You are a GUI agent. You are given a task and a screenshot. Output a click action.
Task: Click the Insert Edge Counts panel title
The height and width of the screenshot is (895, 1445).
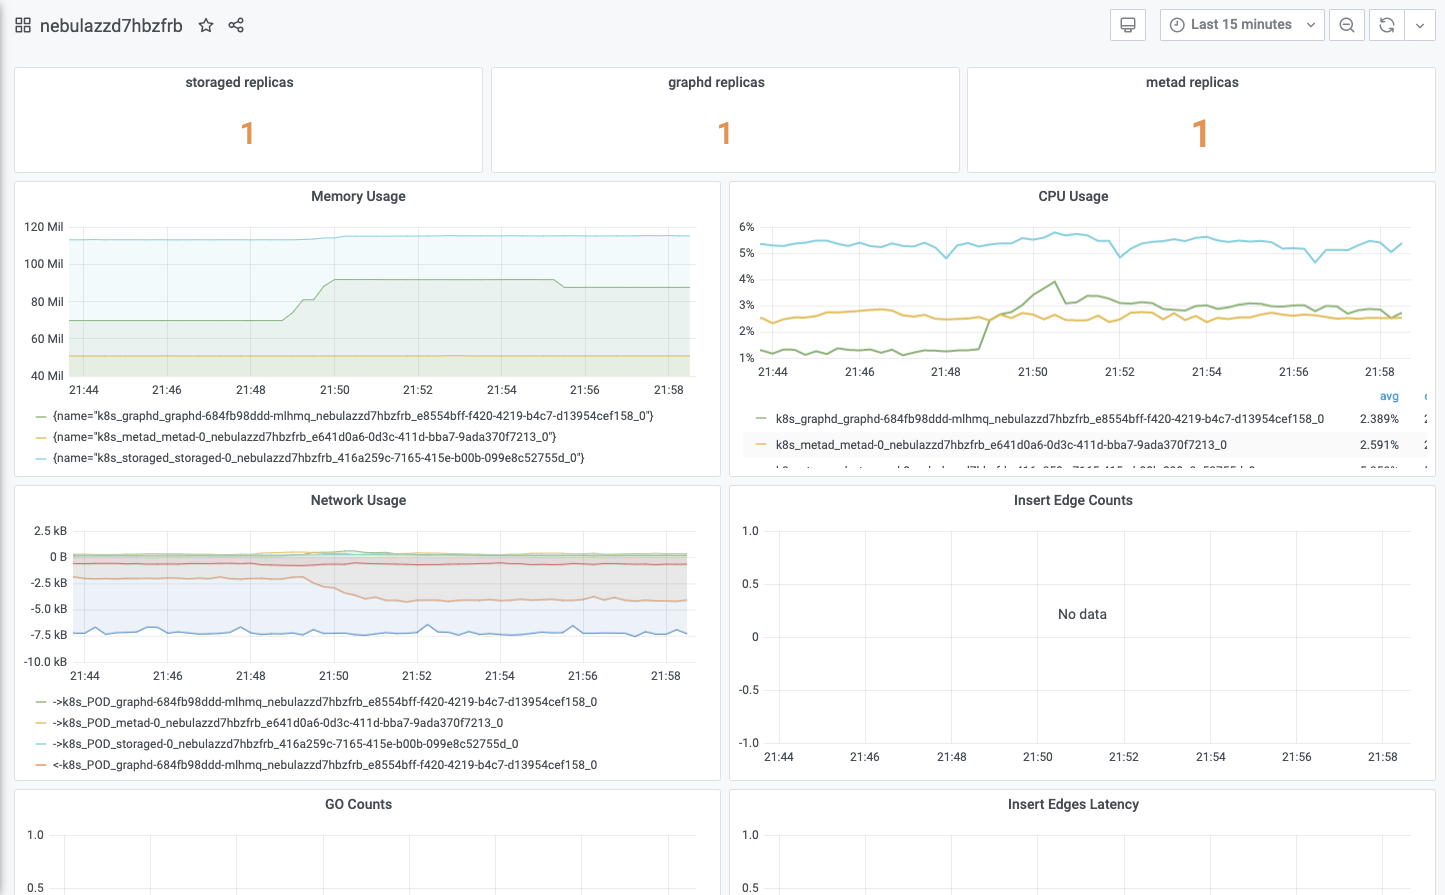[1073, 500]
